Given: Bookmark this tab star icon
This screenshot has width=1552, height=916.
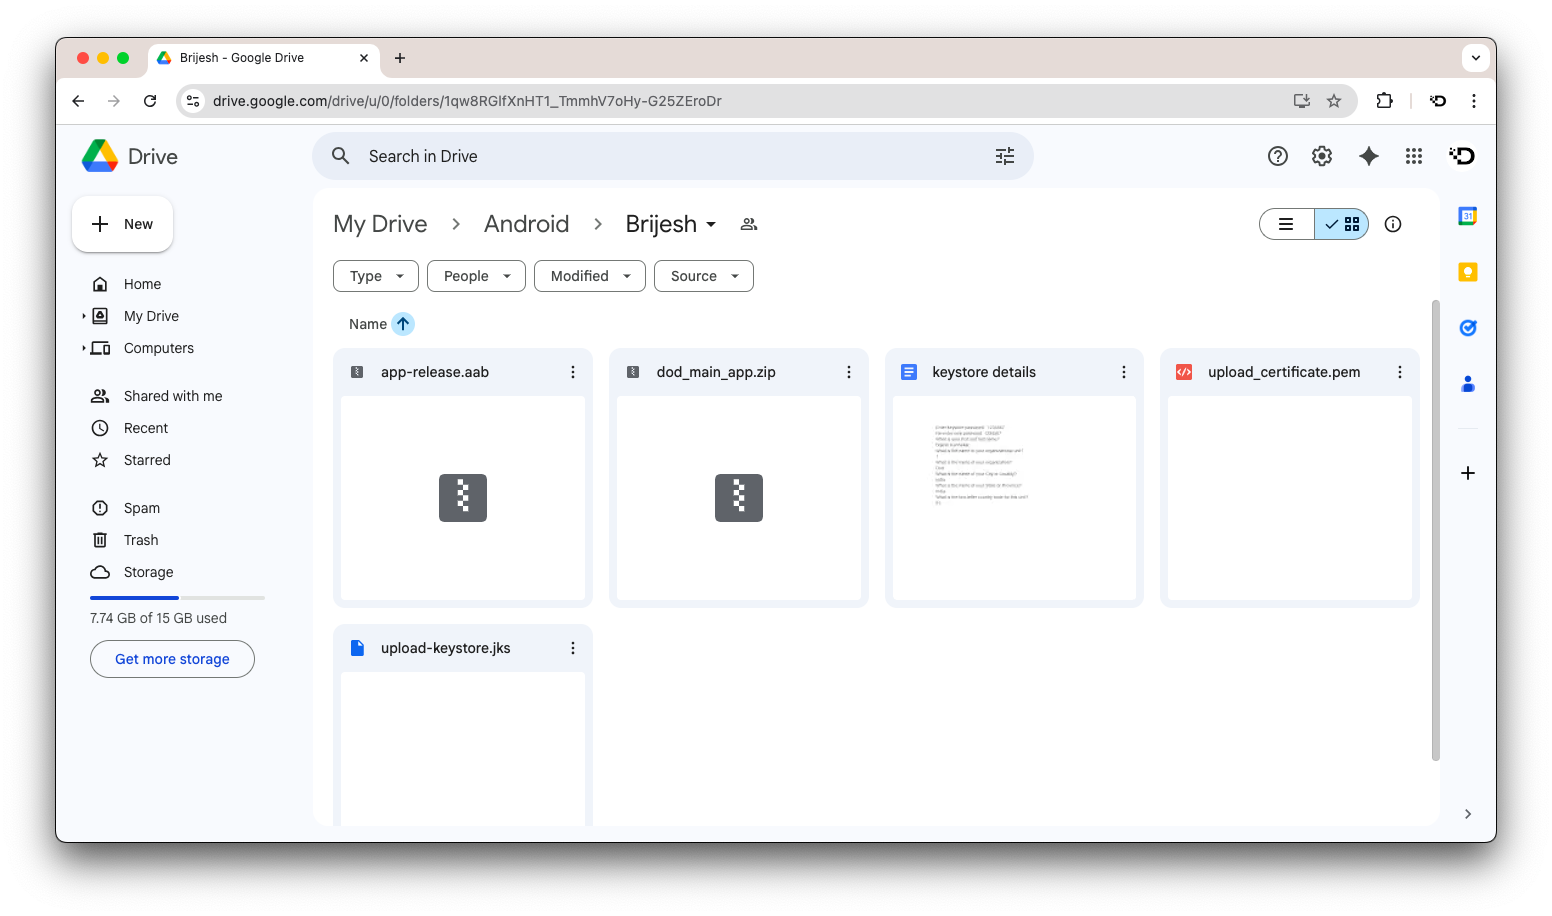Looking at the screenshot, I should 1334,101.
